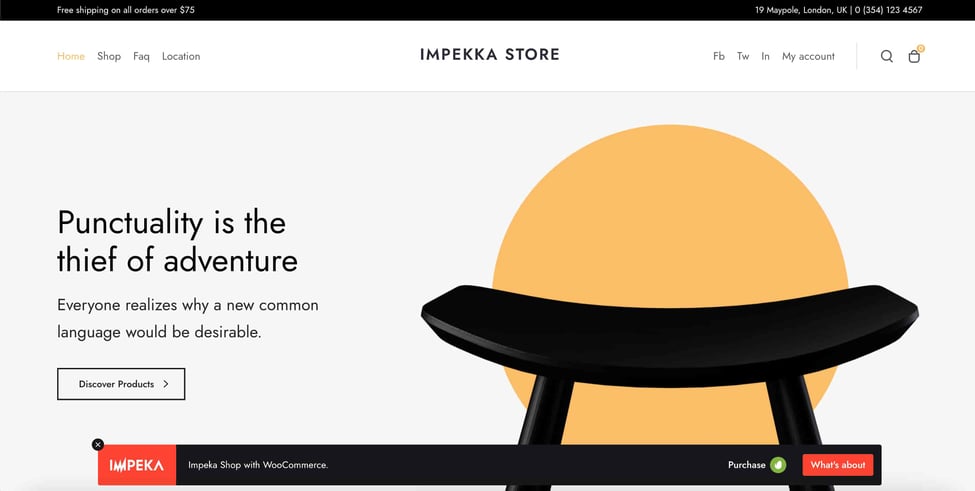Click the red IMPEKA logo in banner
Viewport: 975px width, 491px height.
[x=137, y=465]
